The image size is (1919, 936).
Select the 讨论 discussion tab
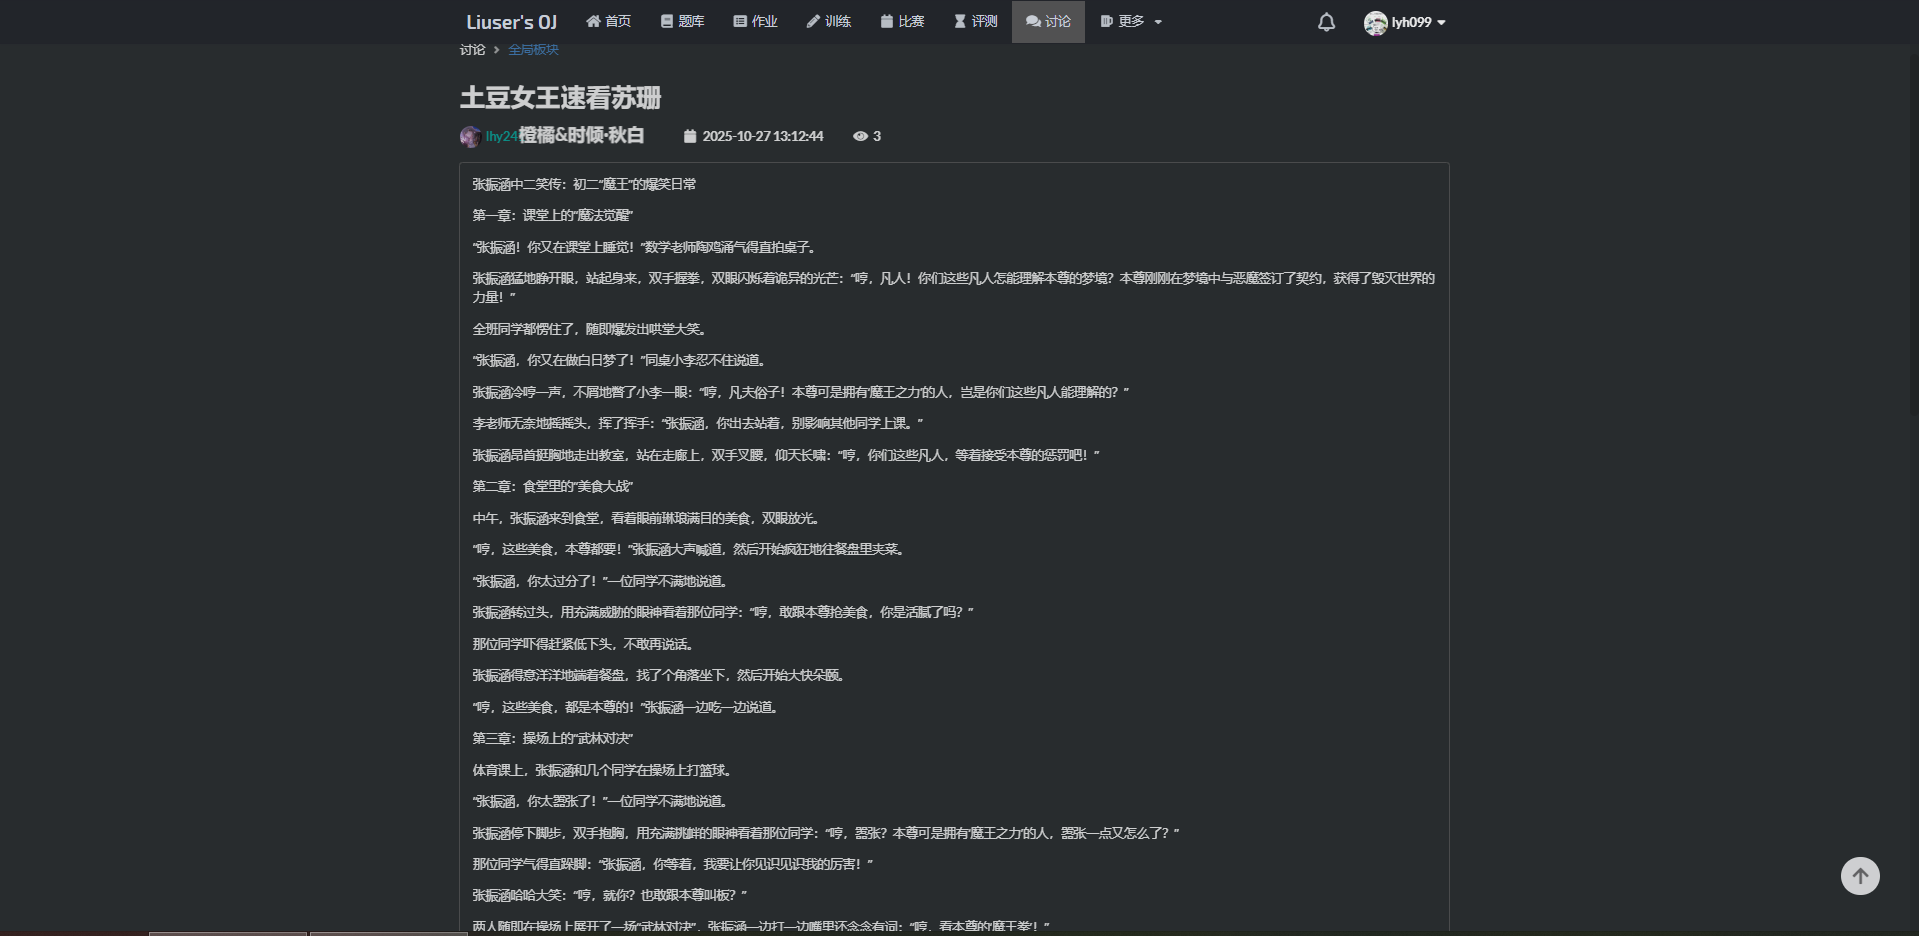1048,21
